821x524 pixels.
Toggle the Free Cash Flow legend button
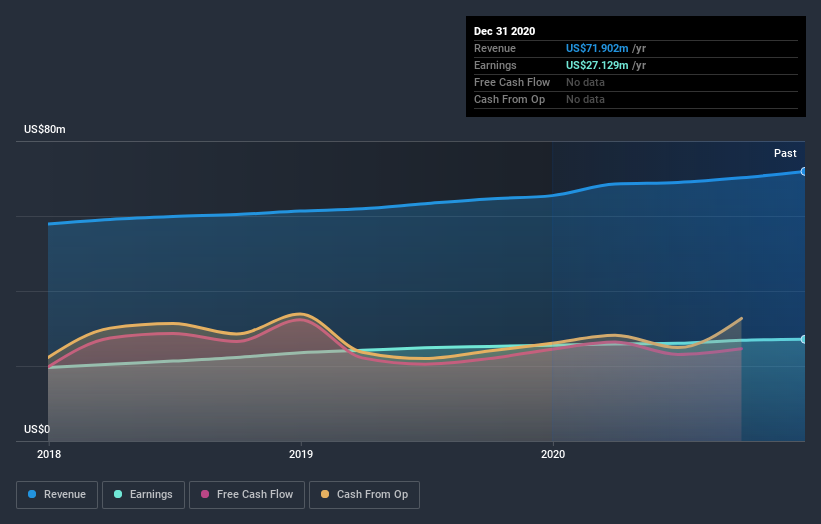coord(247,495)
